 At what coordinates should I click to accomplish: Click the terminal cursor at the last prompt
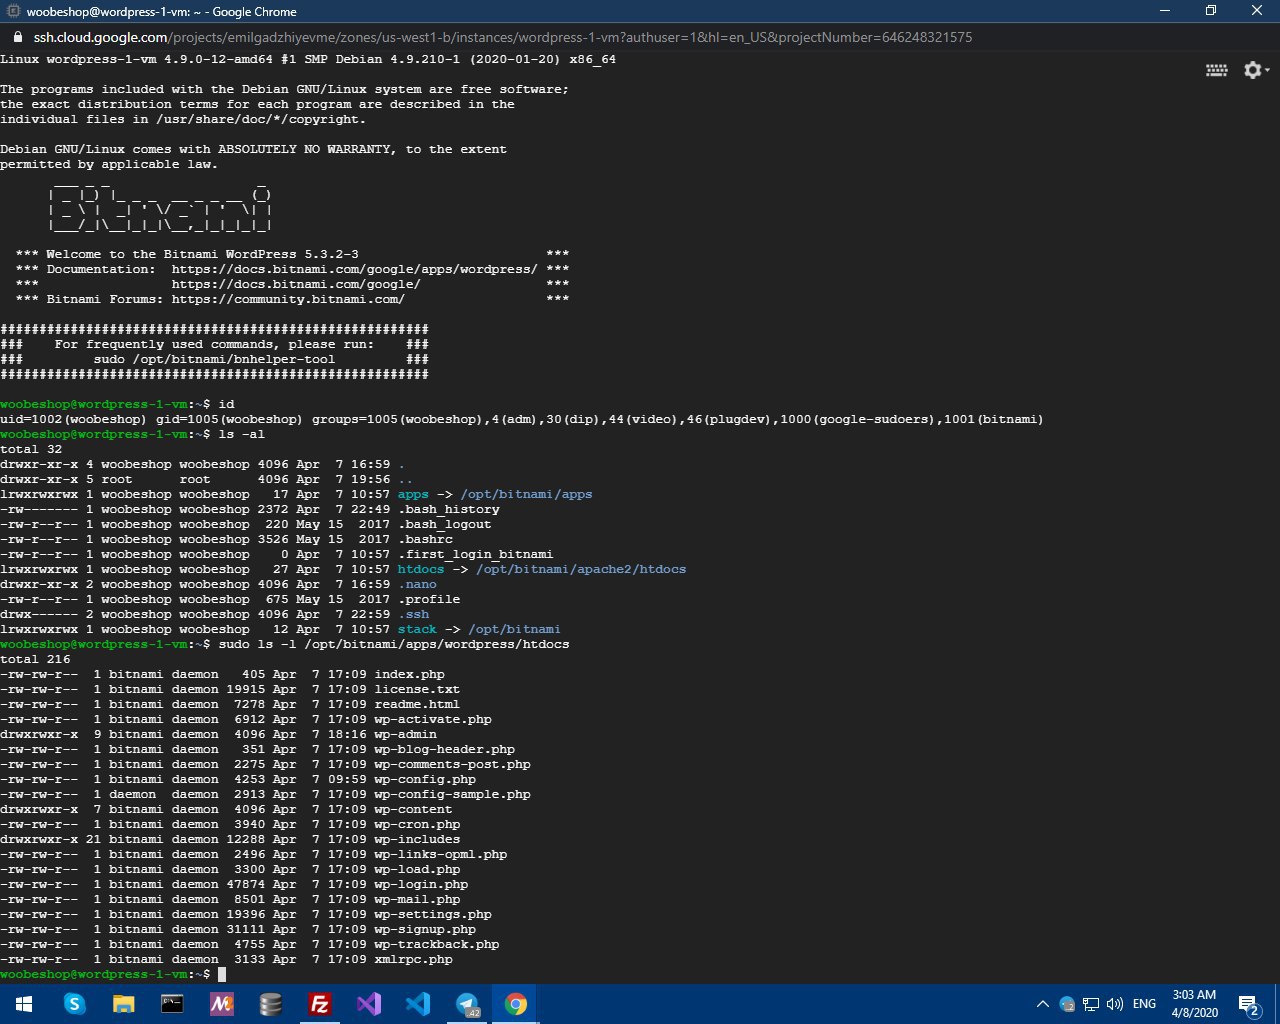point(222,974)
